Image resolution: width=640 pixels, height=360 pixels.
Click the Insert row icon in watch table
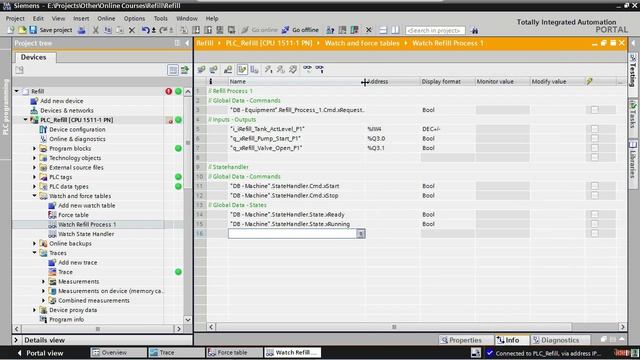coord(201,69)
